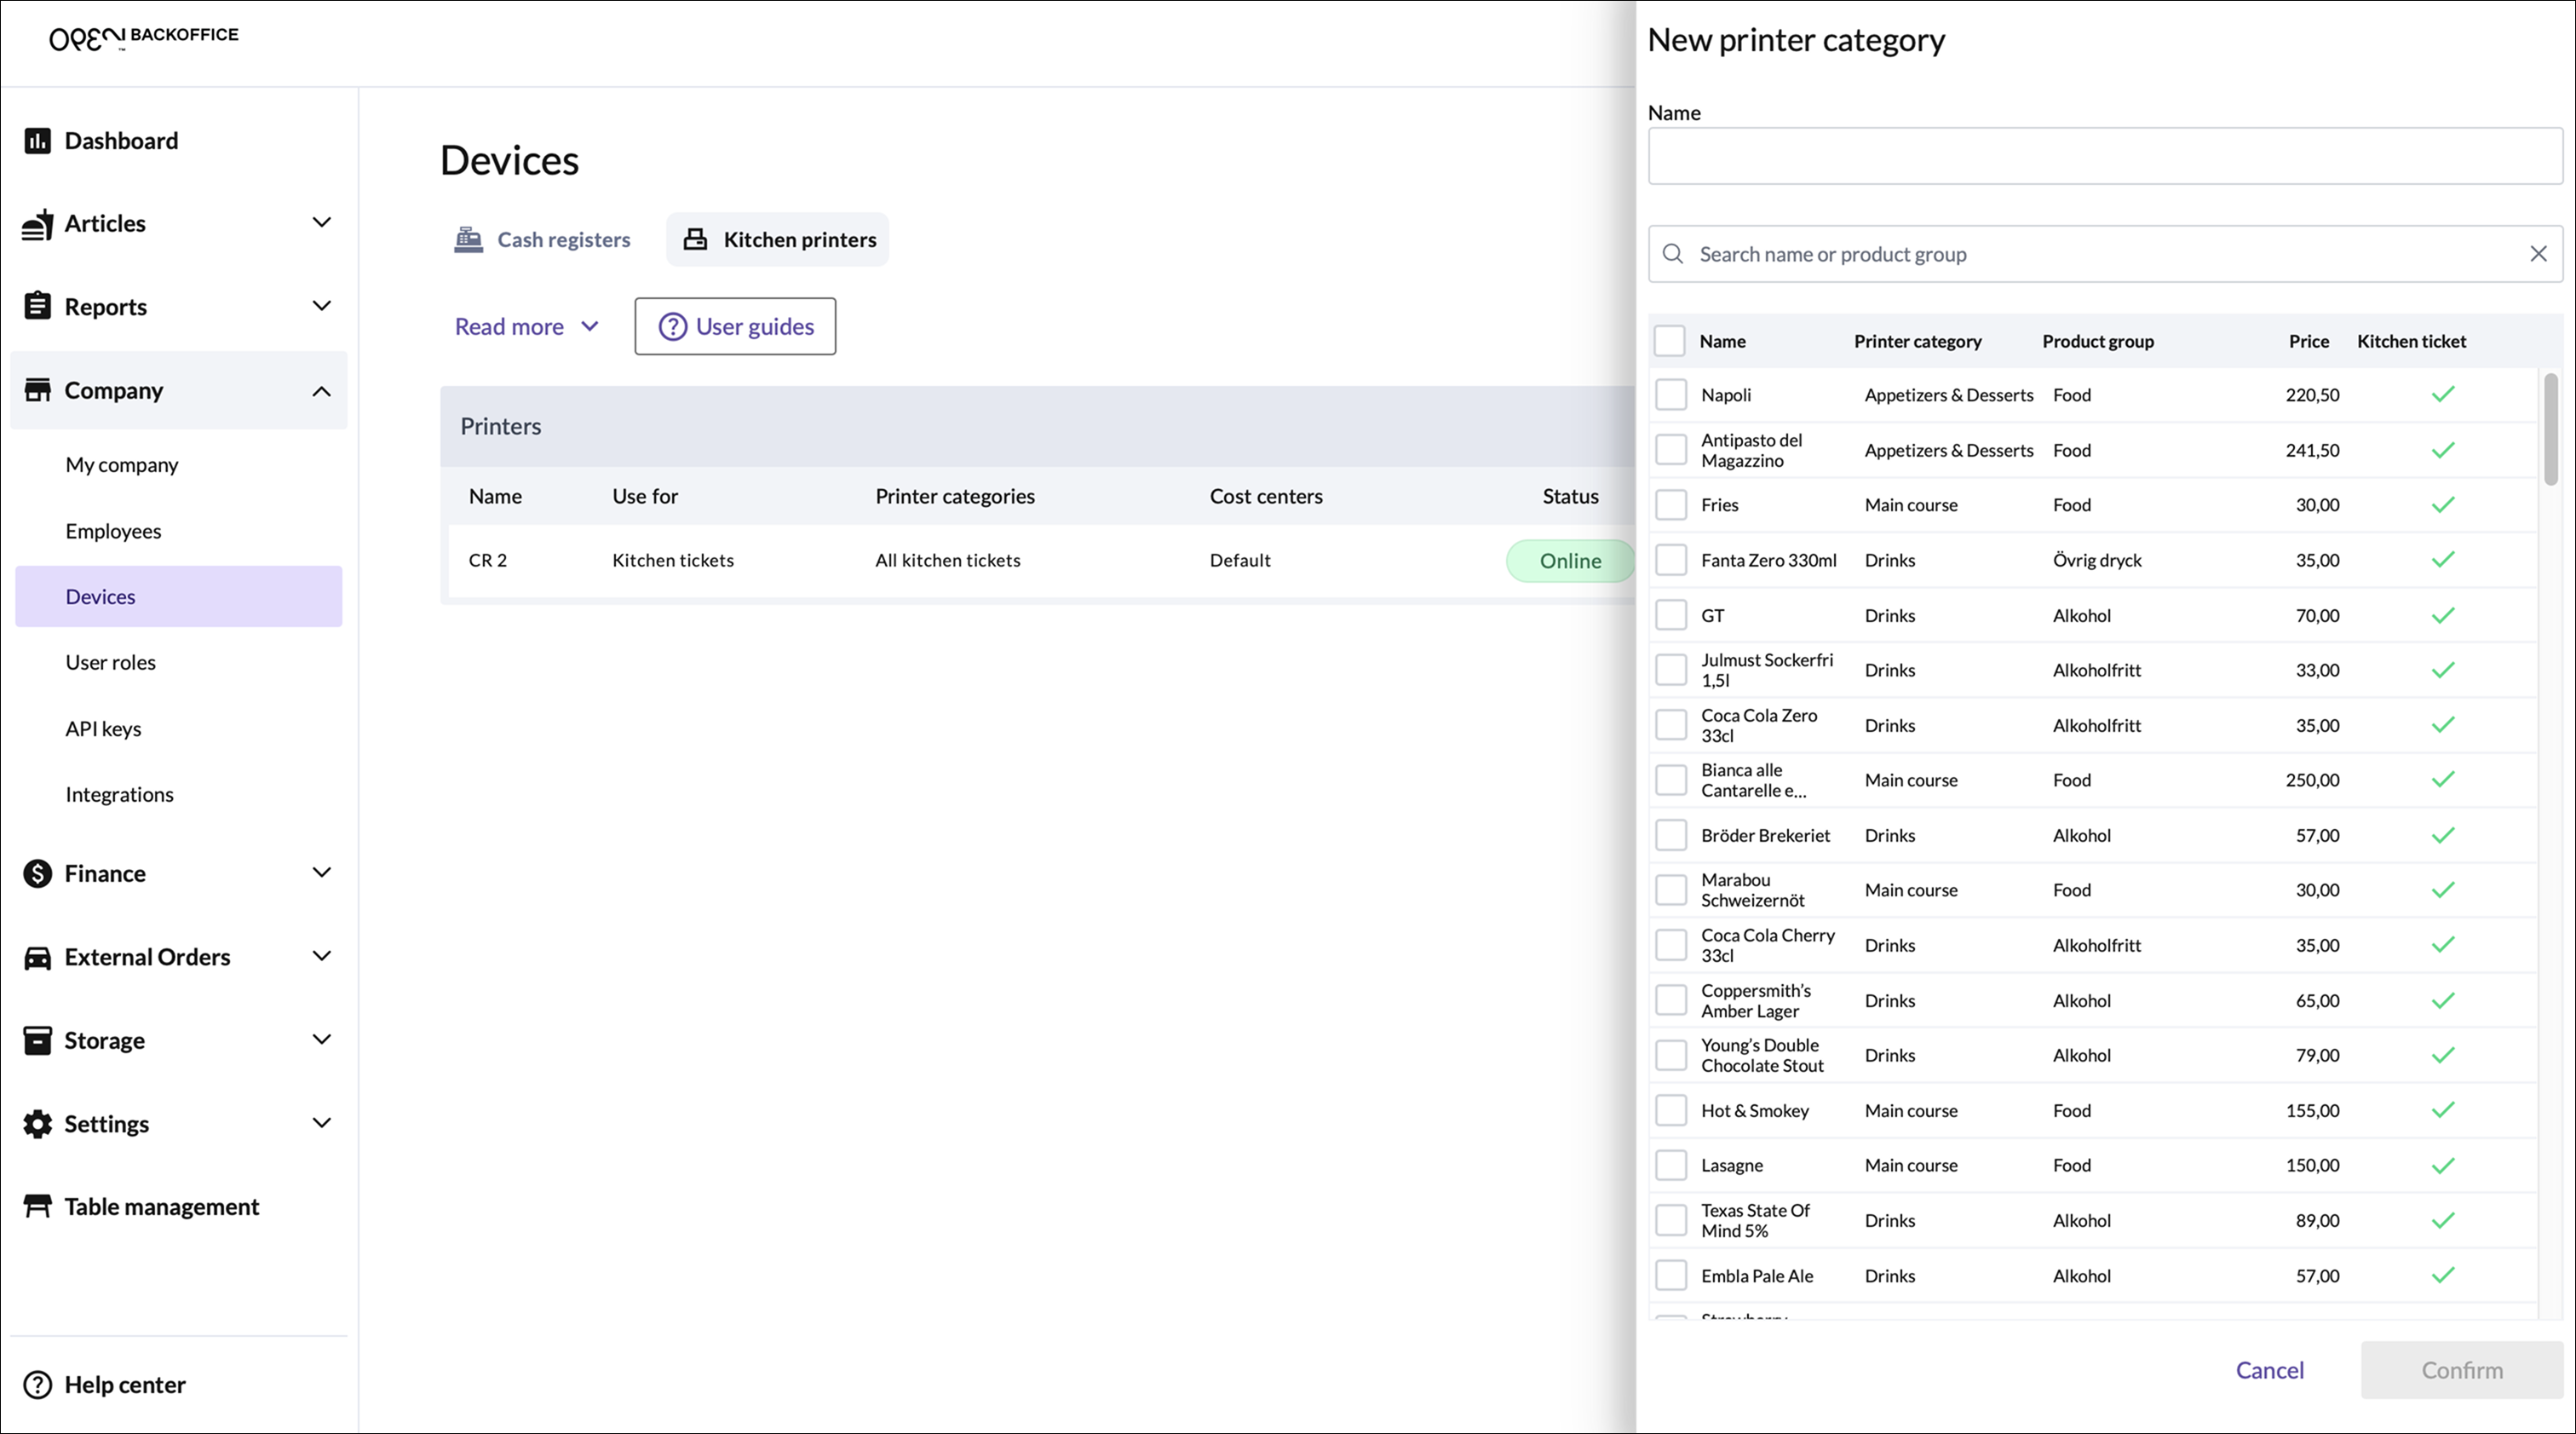The image size is (2576, 1434).
Task: Click the Reports clipboard icon
Action: [37, 306]
